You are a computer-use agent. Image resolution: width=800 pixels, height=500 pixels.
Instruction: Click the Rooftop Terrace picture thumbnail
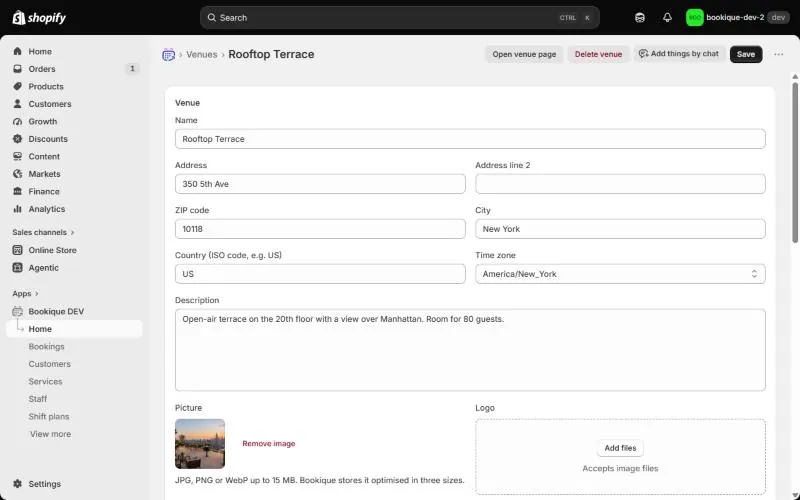(x=200, y=444)
